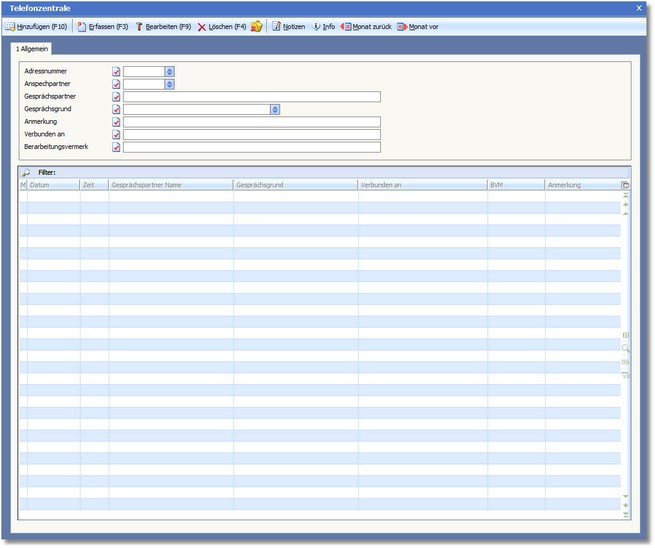
Task: Click the Info toolbar icon
Action: pyautogui.click(x=317, y=27)
